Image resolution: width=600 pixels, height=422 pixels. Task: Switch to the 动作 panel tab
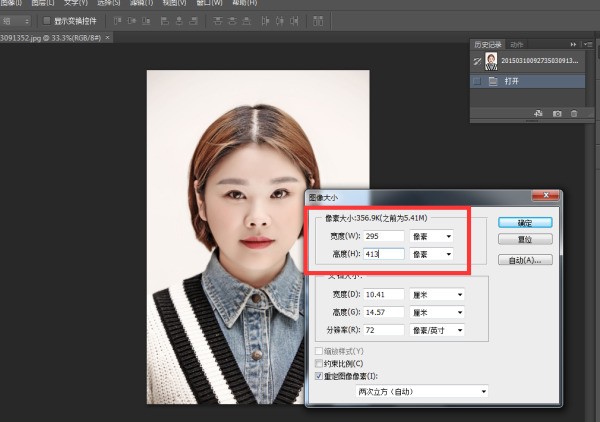point(517,44)
